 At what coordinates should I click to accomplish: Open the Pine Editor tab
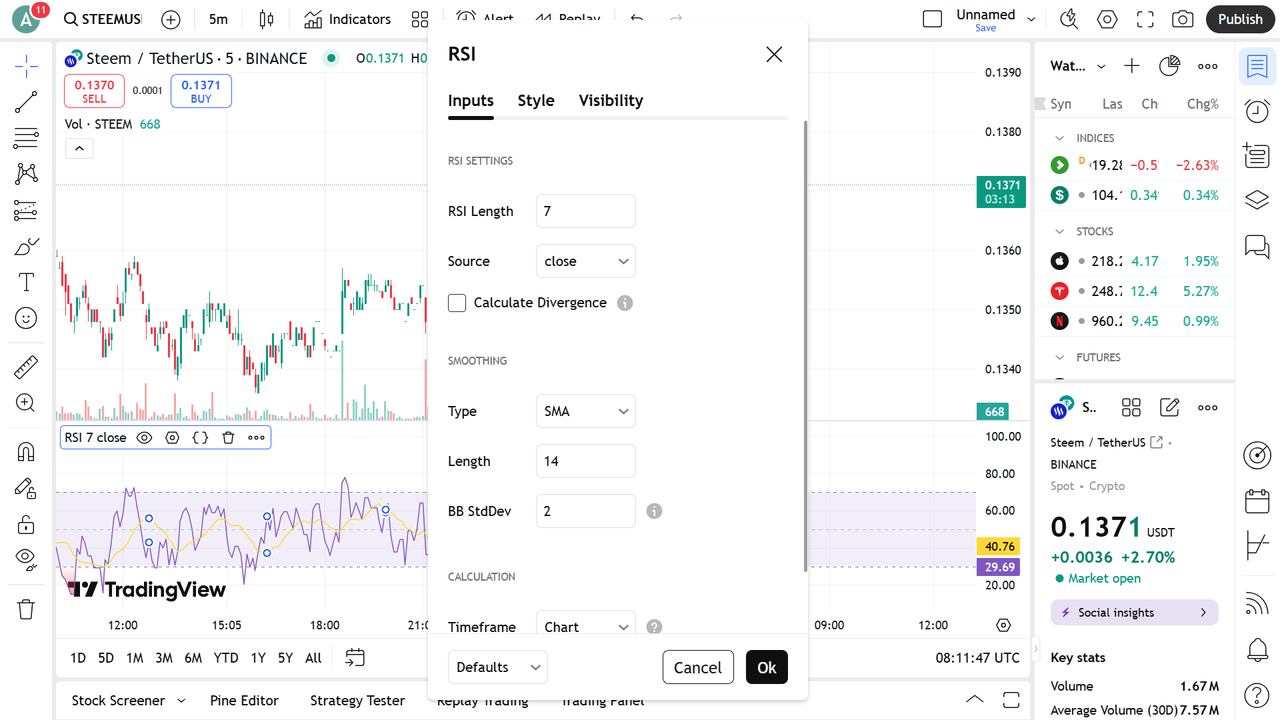(244, 700)
